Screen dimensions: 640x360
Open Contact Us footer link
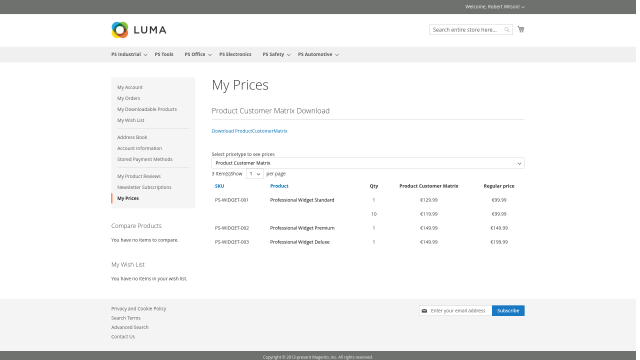pyautogui.click(x=123, y=337)
